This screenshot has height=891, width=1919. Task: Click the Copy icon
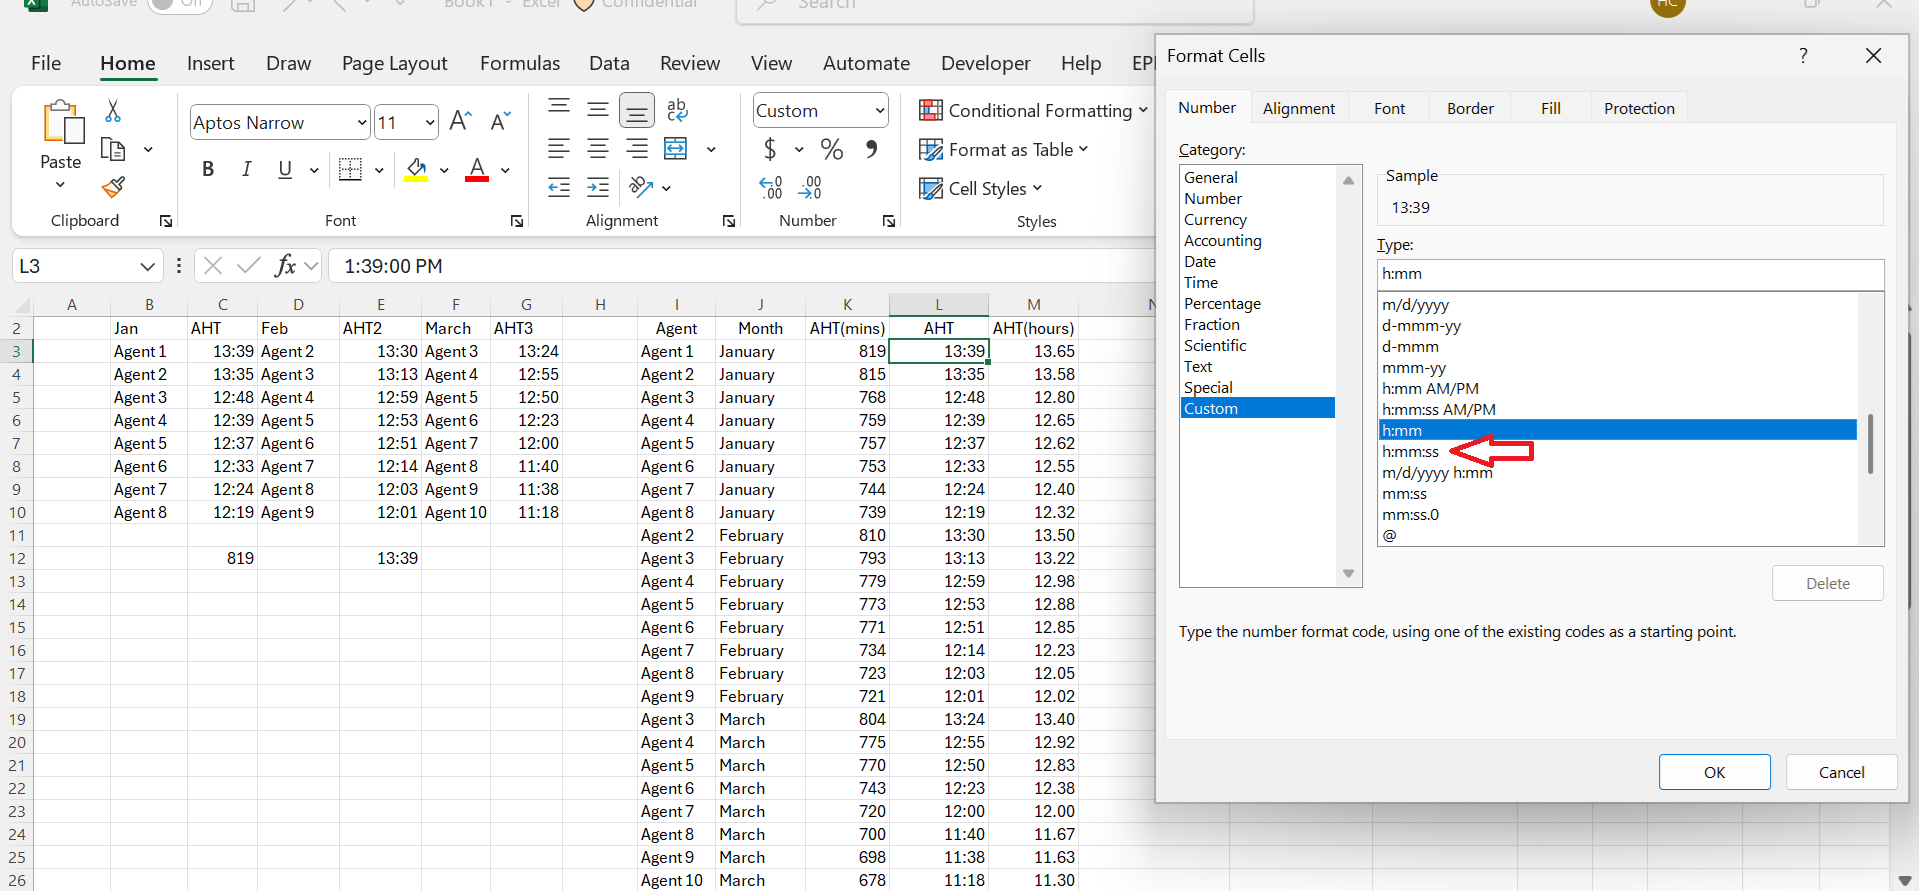113,149
